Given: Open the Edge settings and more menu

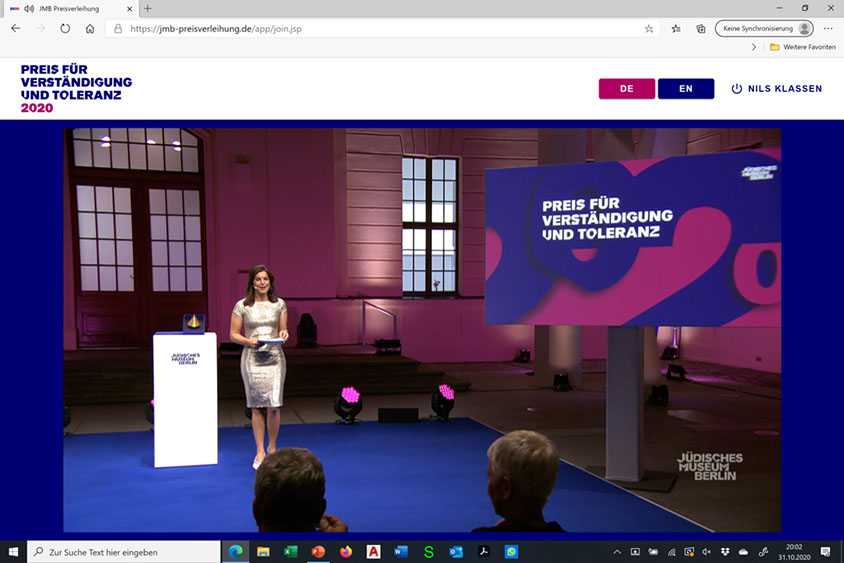Looking at the screenshot, I should click(827, 29).
